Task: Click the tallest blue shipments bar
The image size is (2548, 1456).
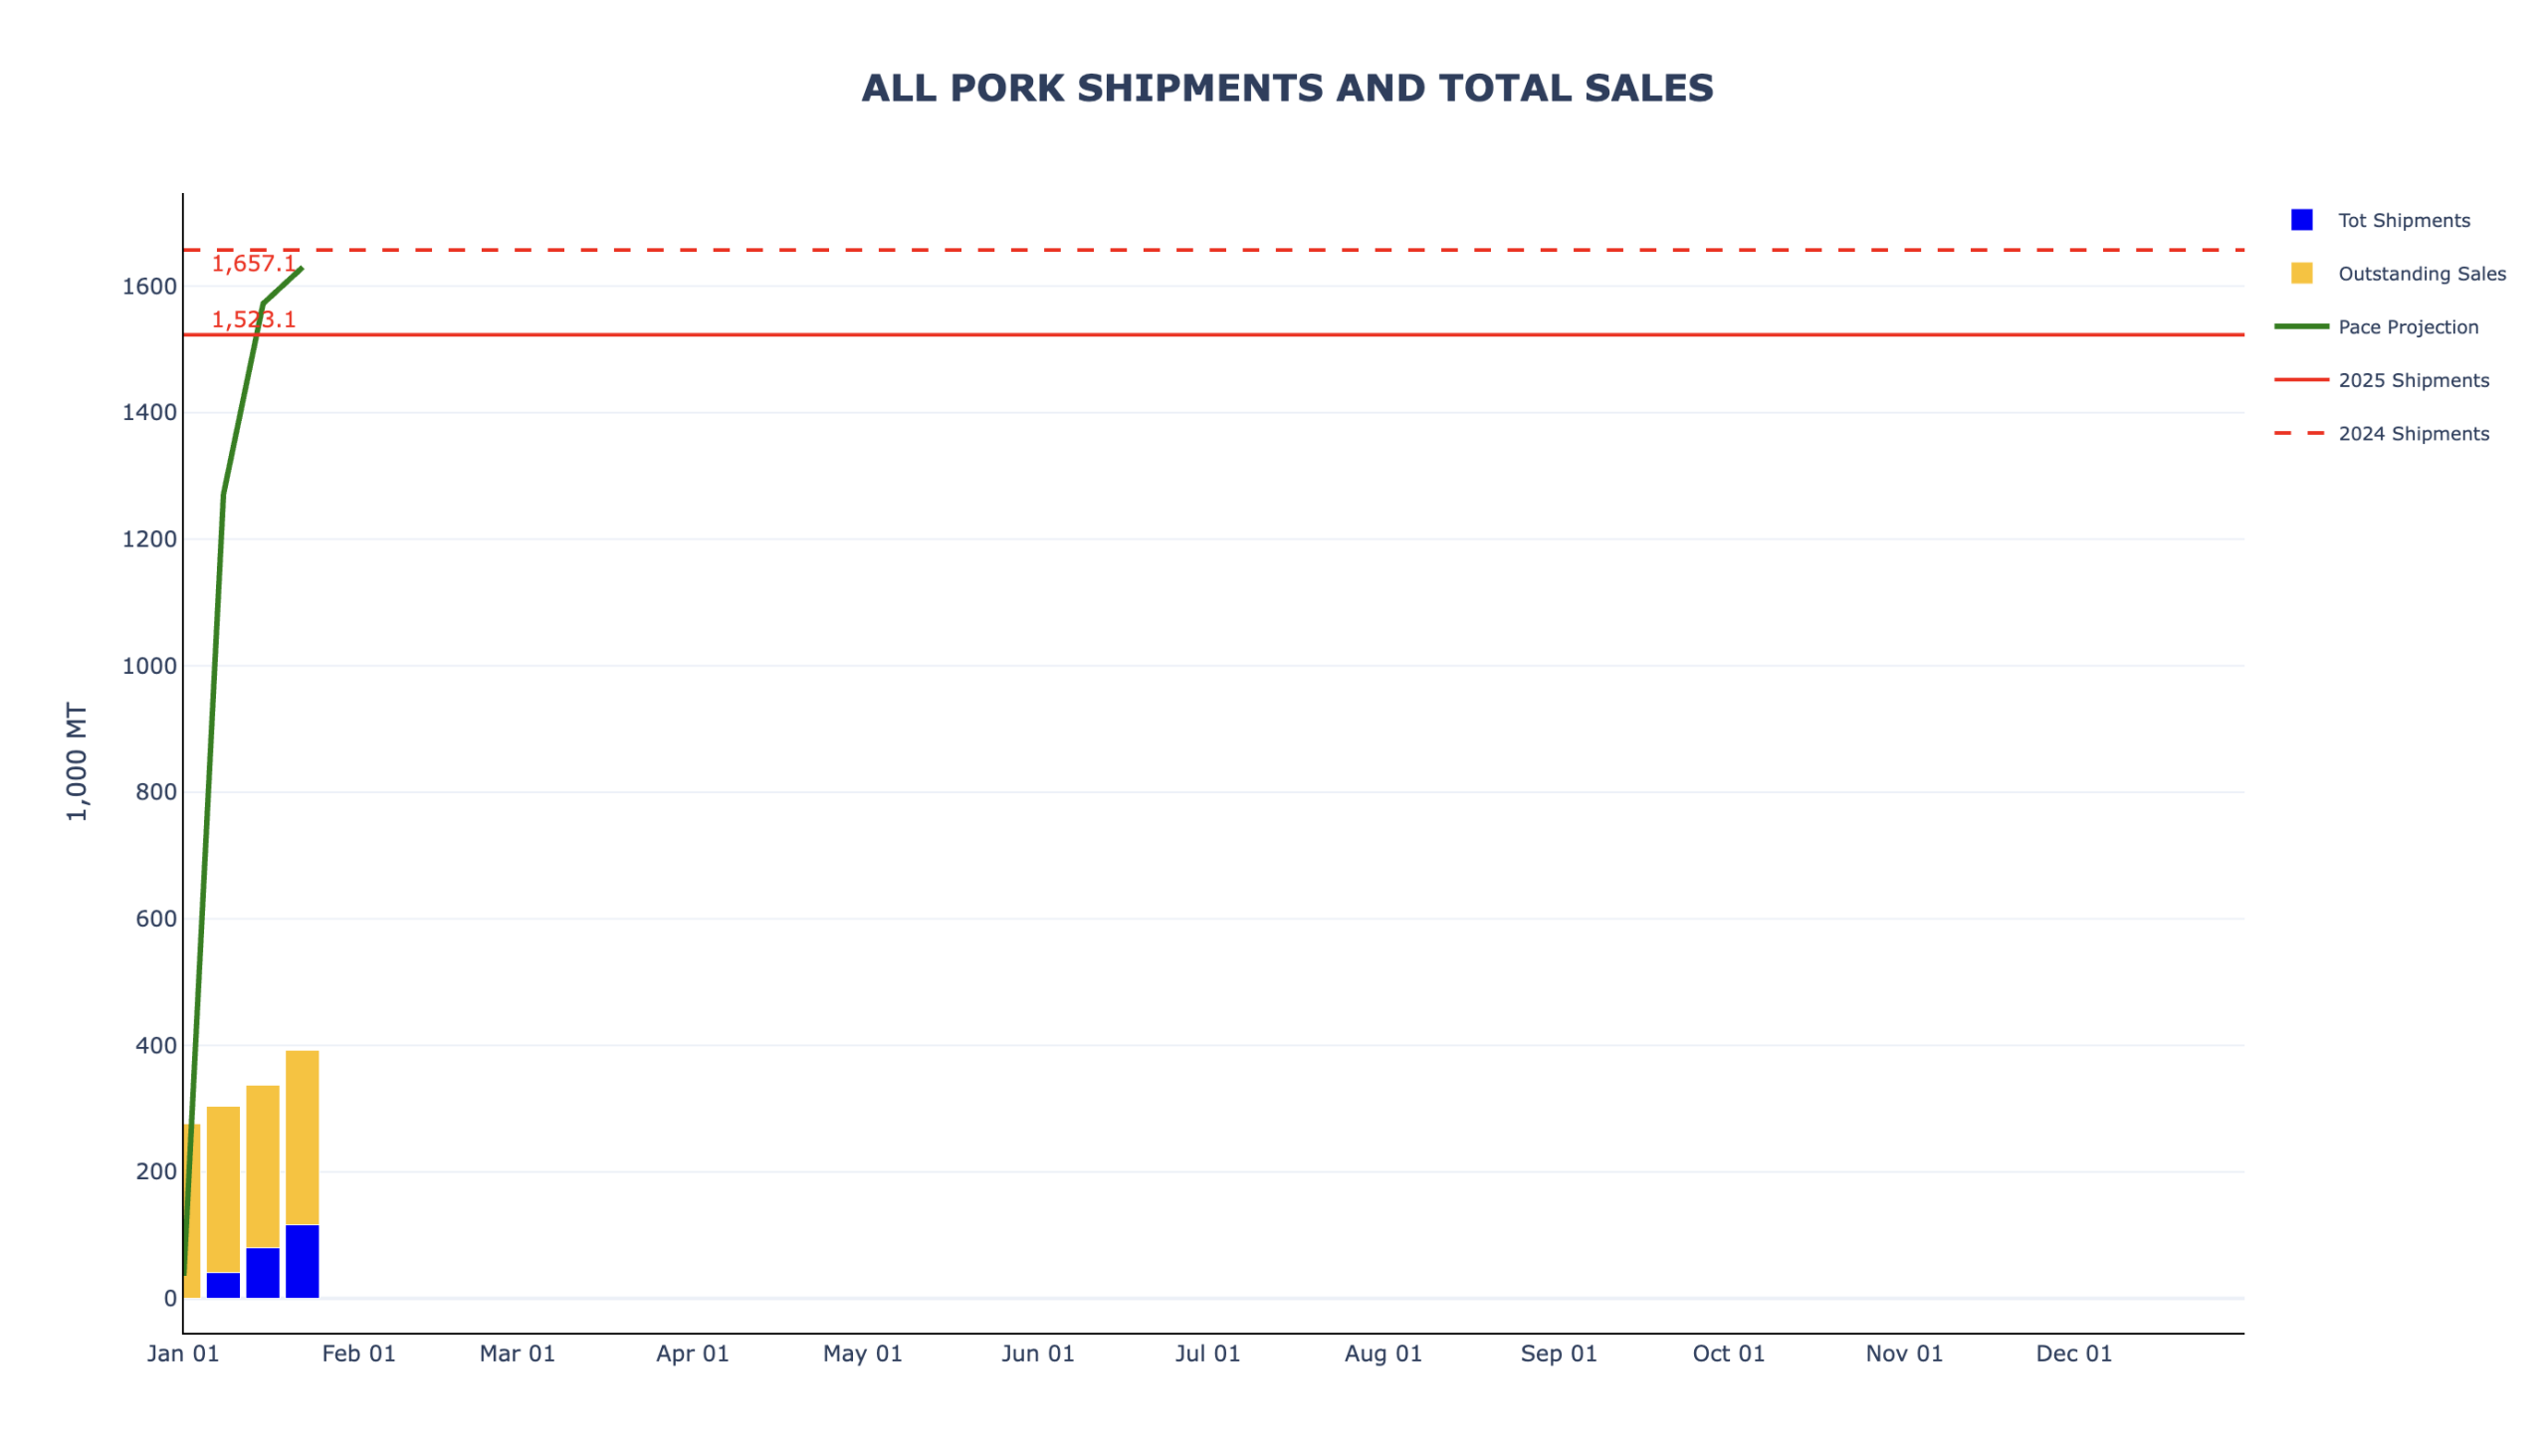Action: [302, 1261]
